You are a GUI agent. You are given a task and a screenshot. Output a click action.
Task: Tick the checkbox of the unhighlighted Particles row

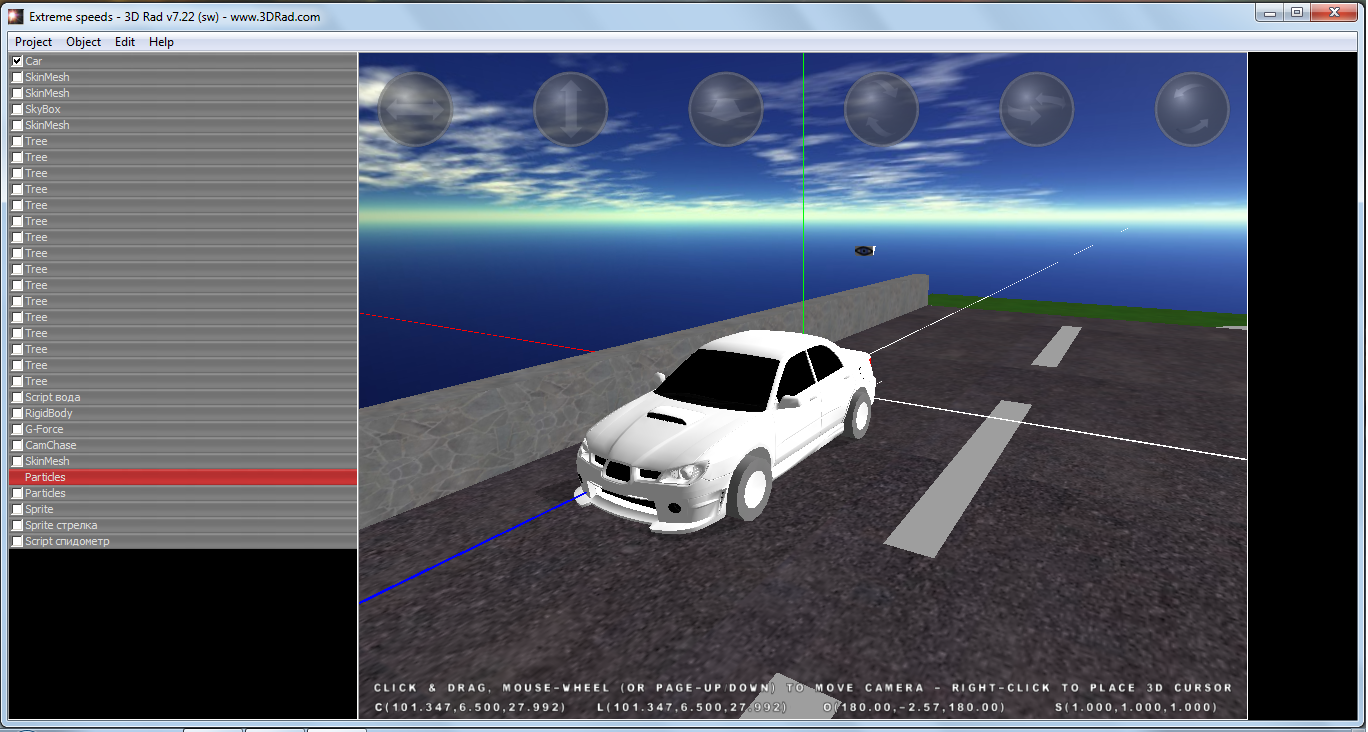pos(17,493)
